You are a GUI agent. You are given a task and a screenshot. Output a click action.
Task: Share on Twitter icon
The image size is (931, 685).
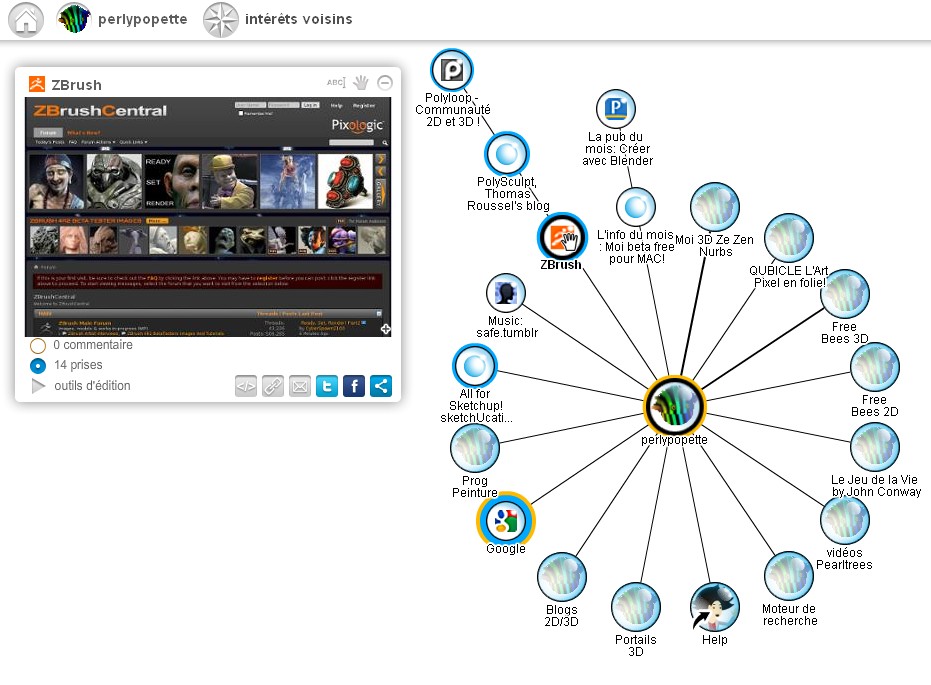(327, 386)
